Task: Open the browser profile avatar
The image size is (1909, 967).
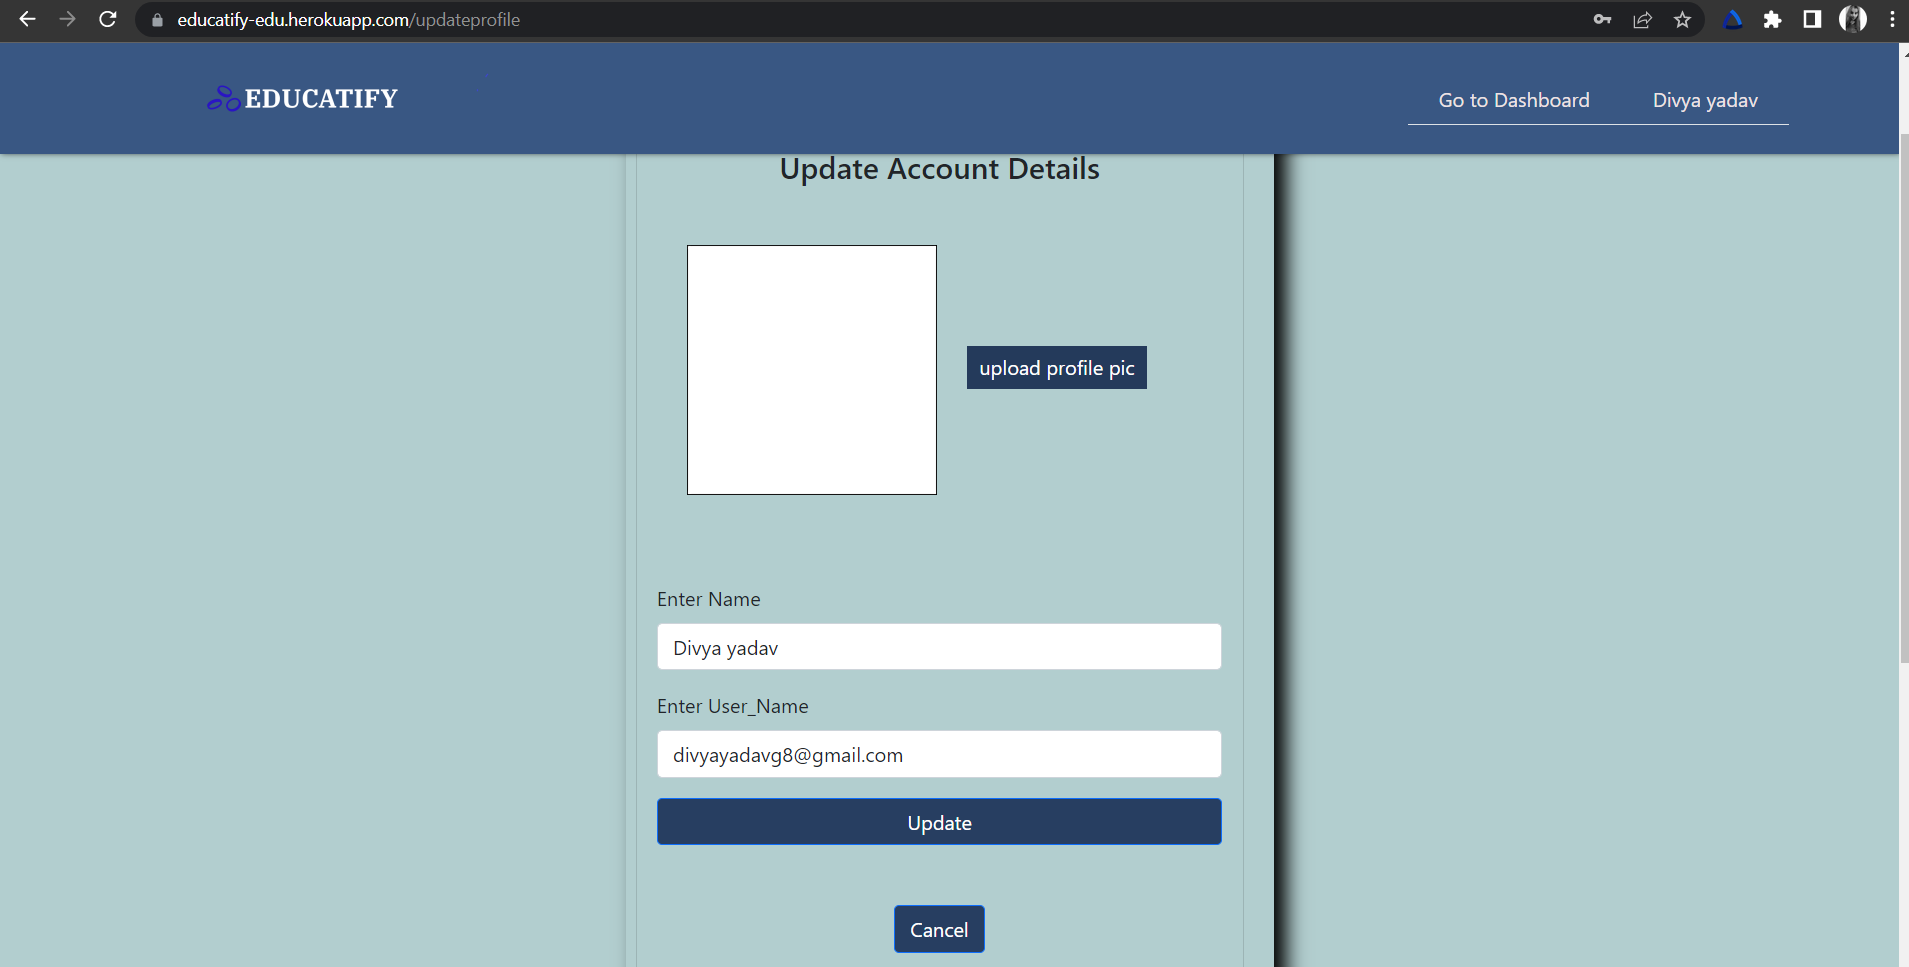Action: pyautogui.click(x=1853, y=19)
